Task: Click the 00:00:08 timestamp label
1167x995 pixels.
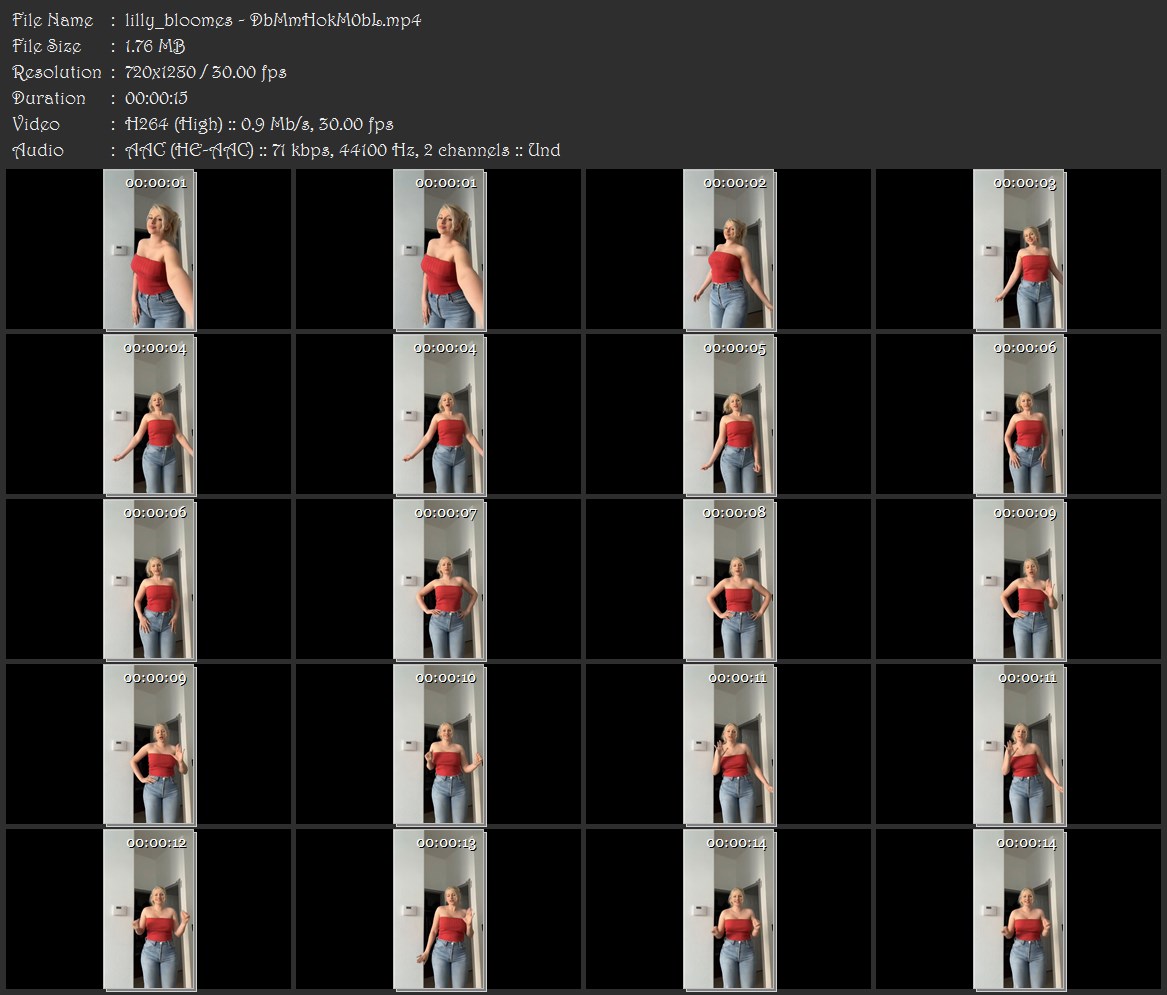Action: pyautogui.click(x=735, y=514)
